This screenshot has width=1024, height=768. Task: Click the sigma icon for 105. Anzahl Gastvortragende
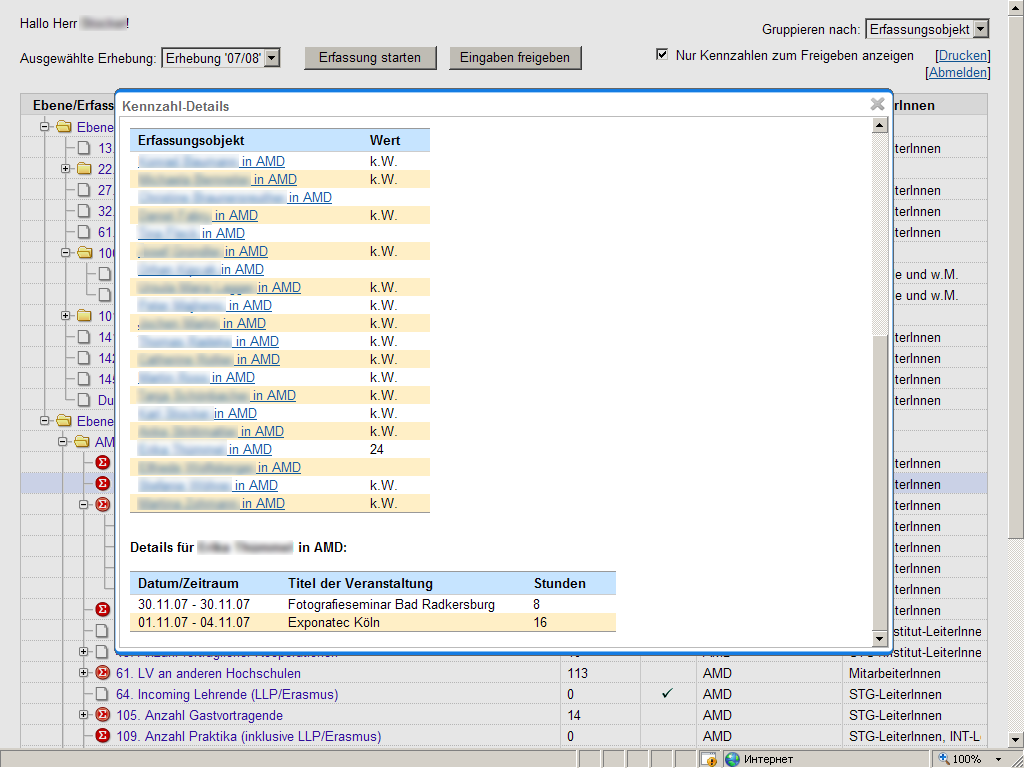pos(102,715)
